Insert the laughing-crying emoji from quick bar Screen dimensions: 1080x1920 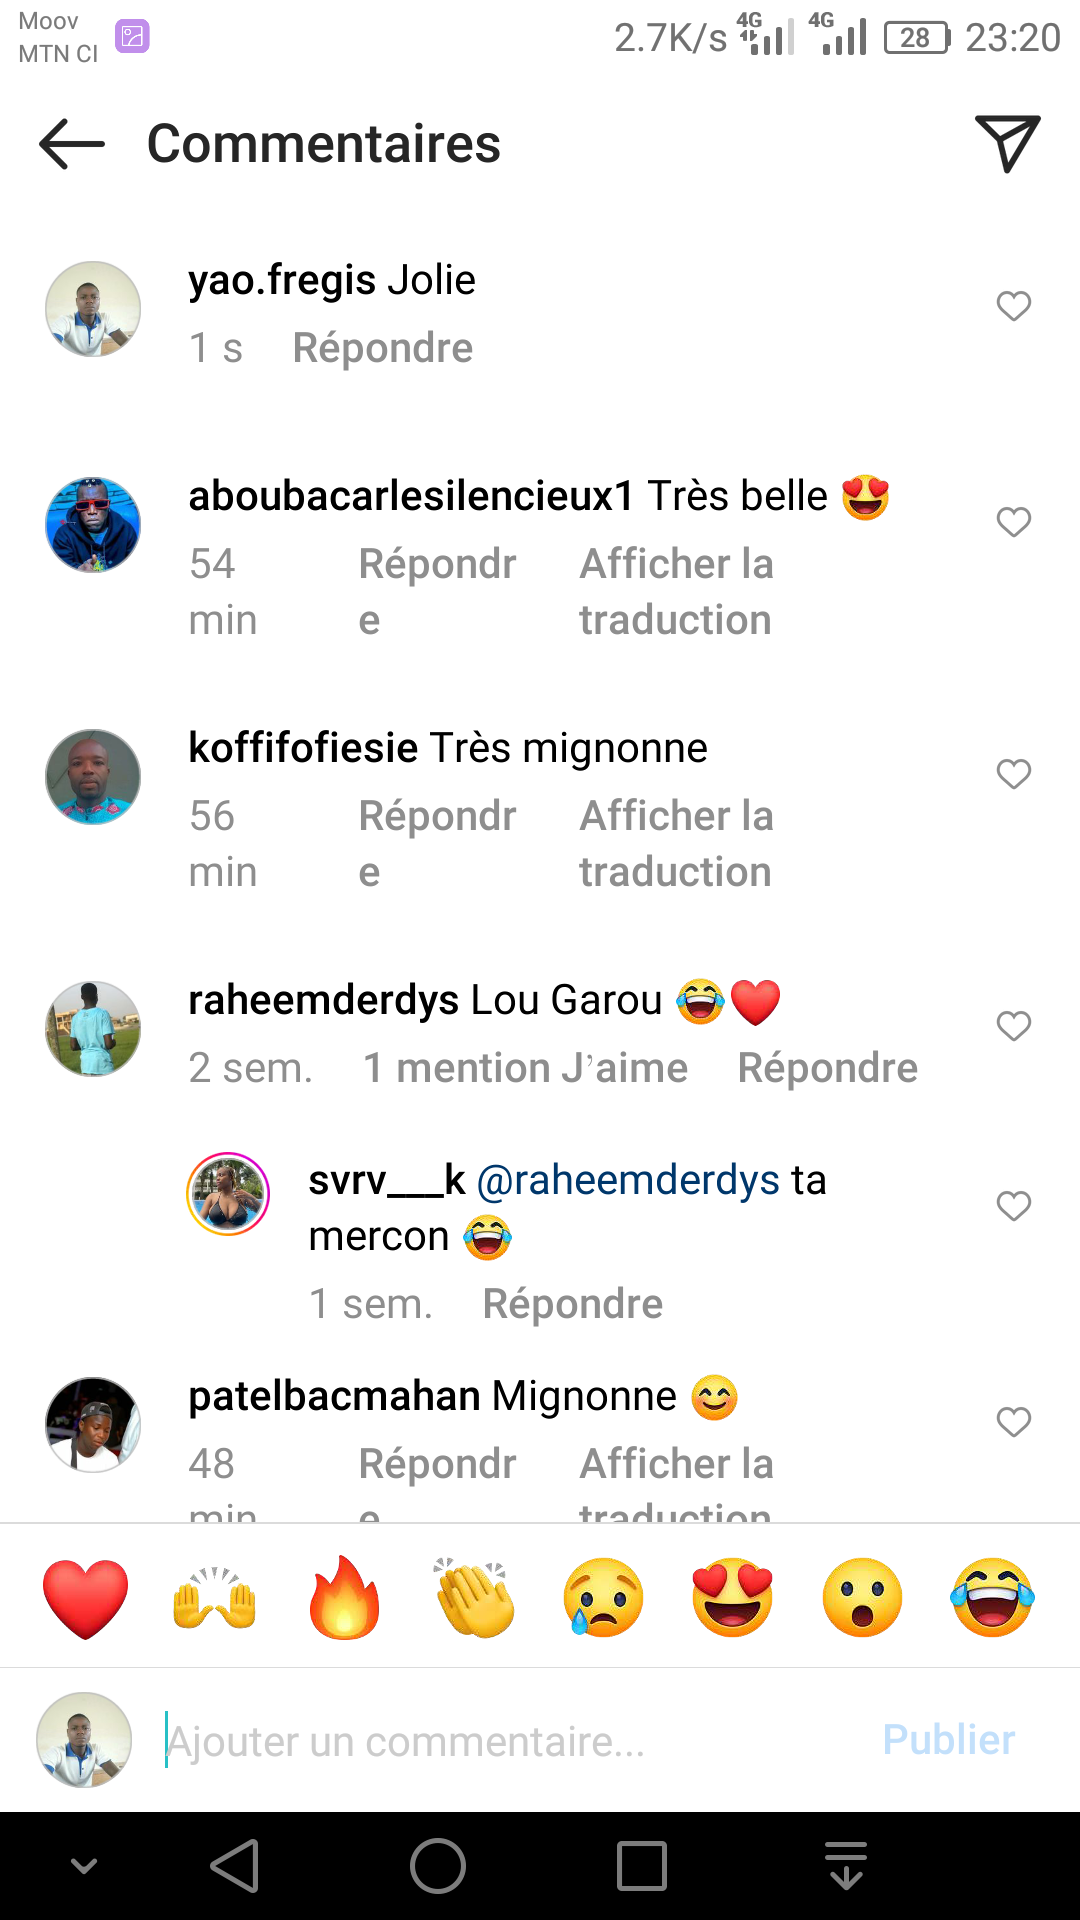pos(992,1597)
